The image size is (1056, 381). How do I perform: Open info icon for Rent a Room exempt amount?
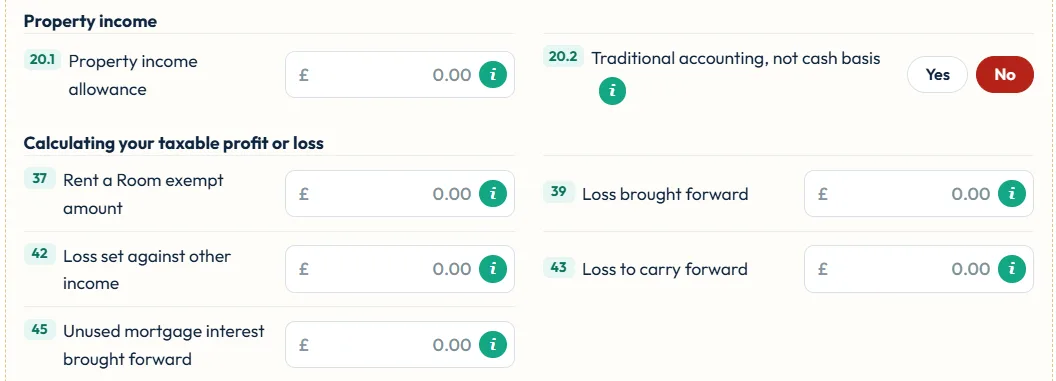click(x=493, y=194)
